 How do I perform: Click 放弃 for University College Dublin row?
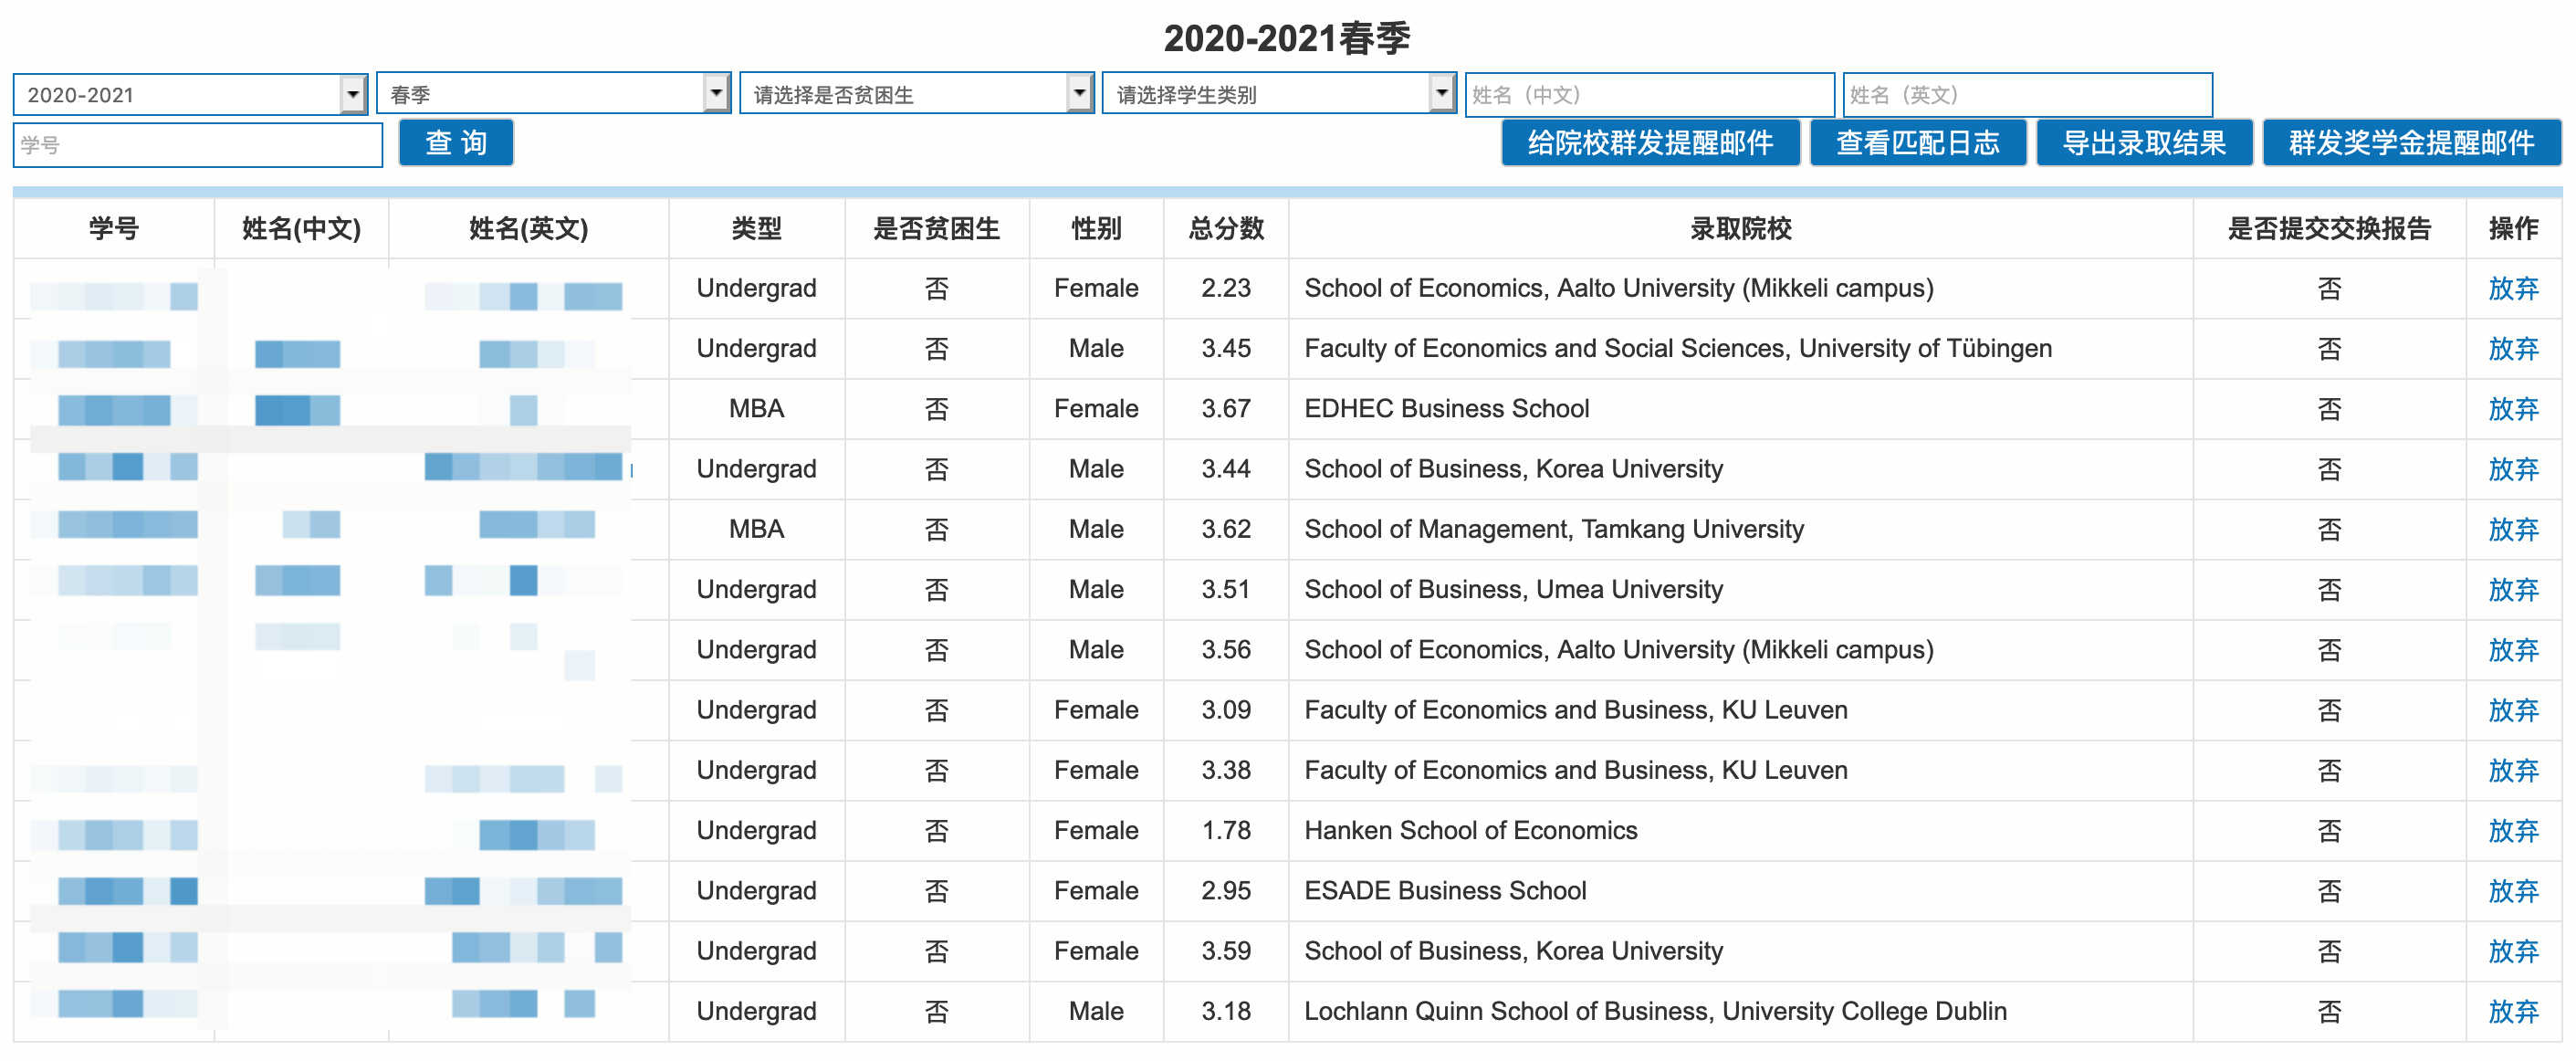pos(2512,1011)
